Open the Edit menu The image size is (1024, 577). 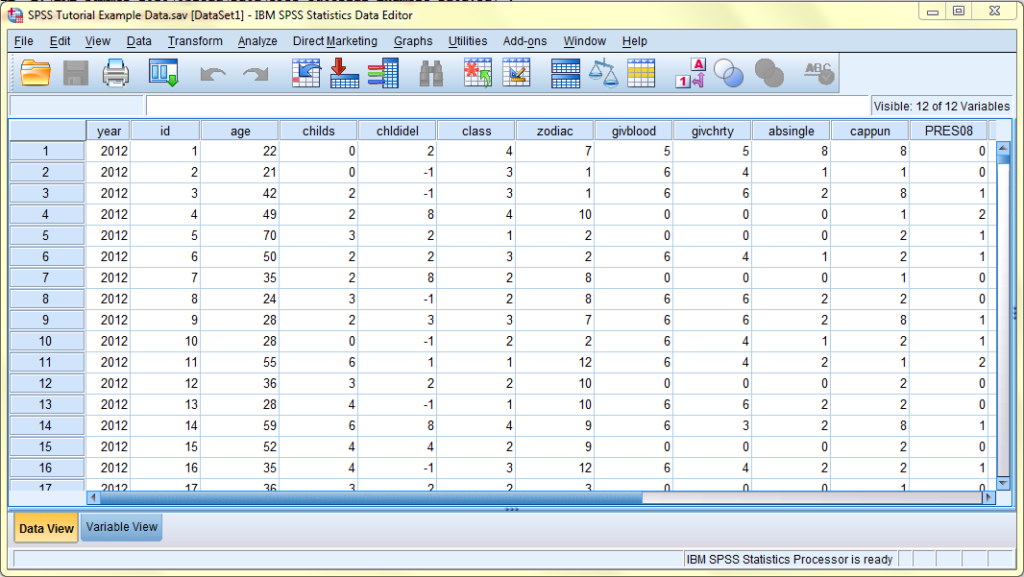[x=59, y=41]
